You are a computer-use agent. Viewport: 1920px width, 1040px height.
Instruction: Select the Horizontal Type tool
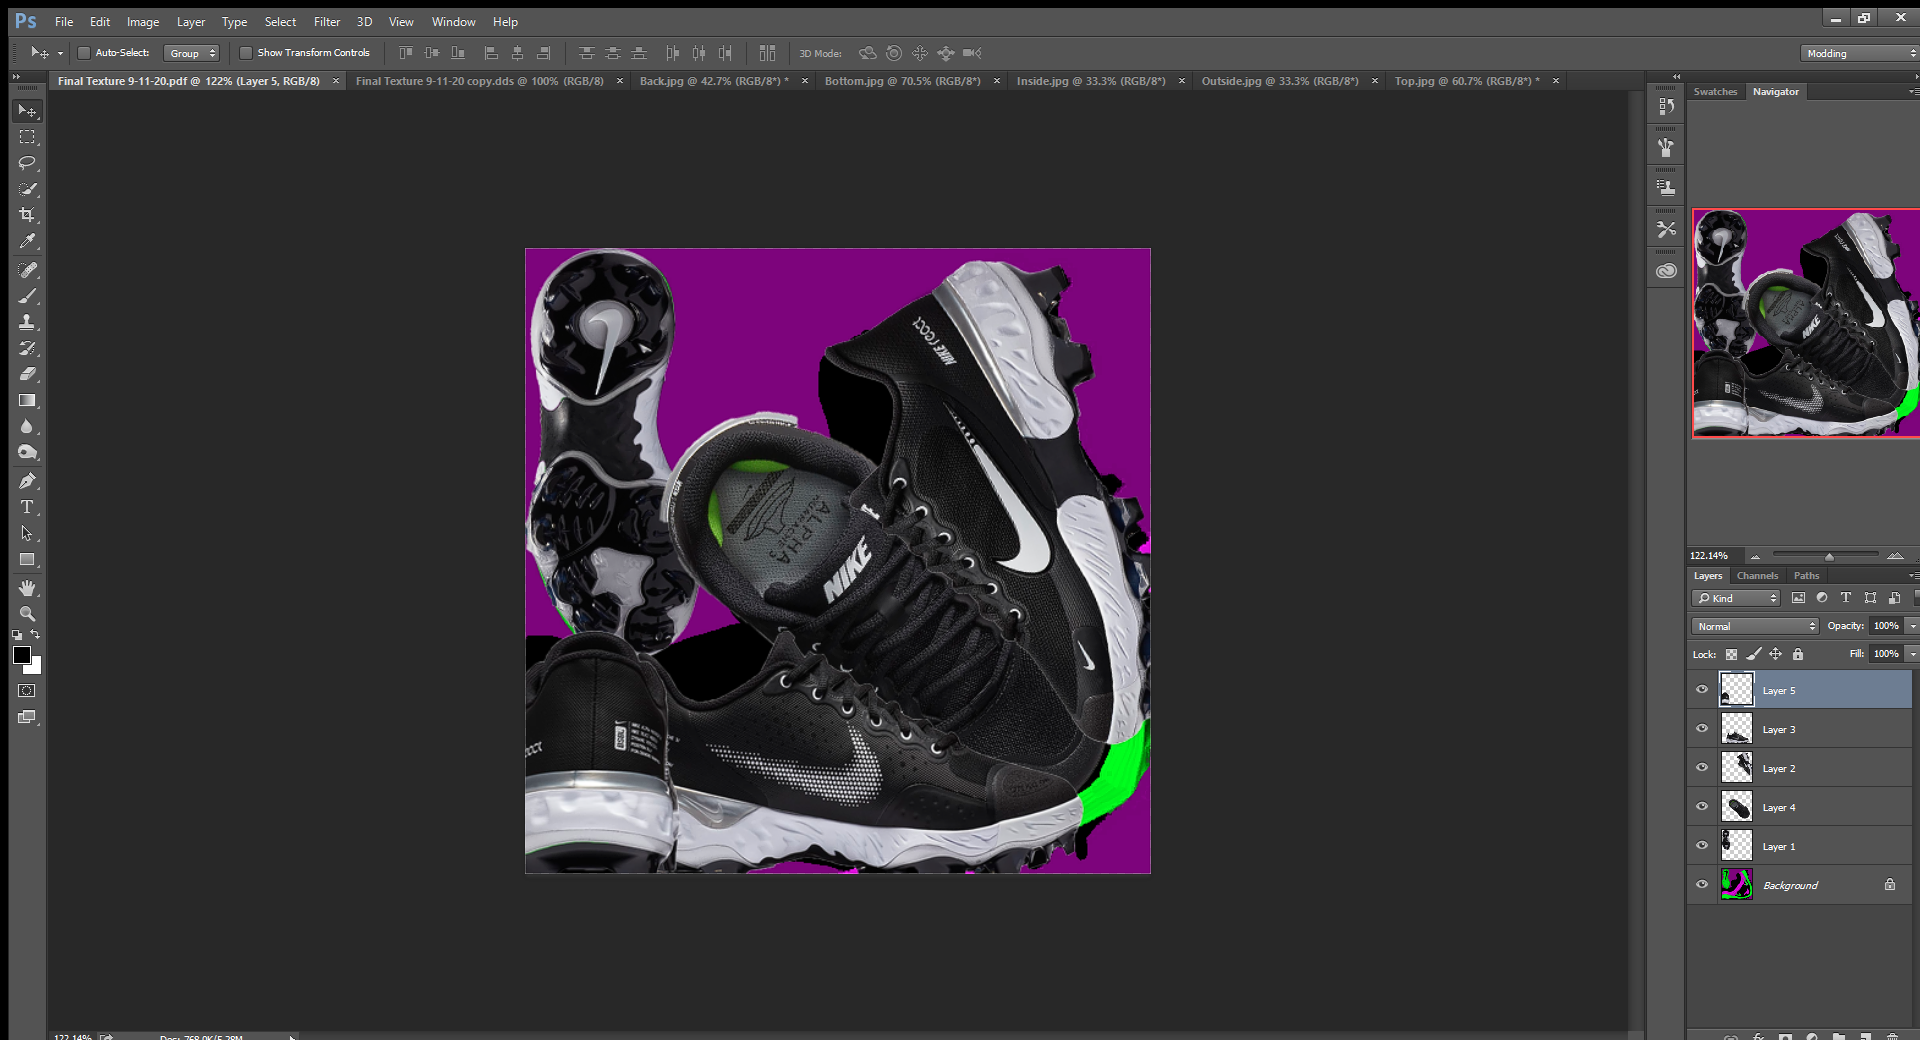pyautogui.click(x=27, y=507)
